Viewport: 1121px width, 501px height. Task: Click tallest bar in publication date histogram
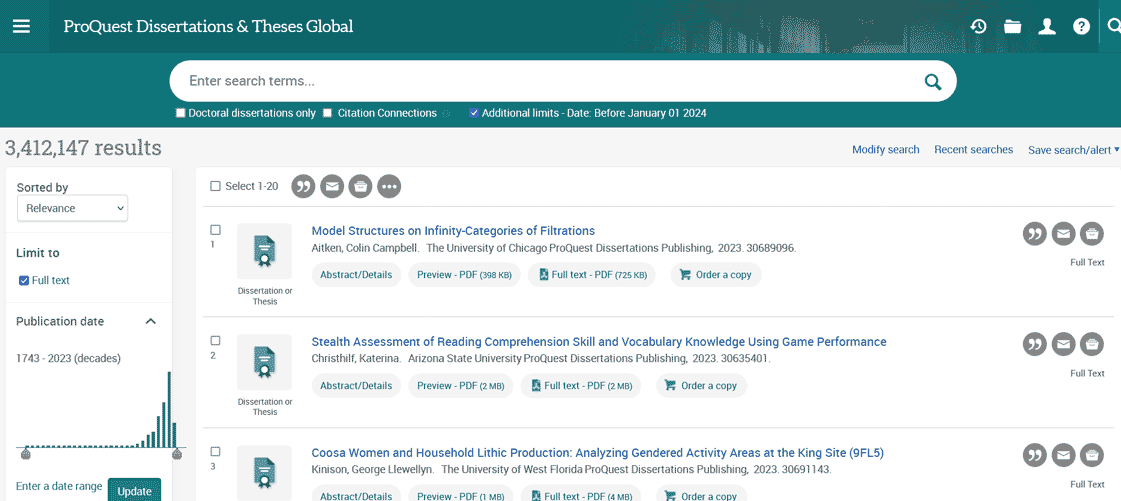coord(169,410)
